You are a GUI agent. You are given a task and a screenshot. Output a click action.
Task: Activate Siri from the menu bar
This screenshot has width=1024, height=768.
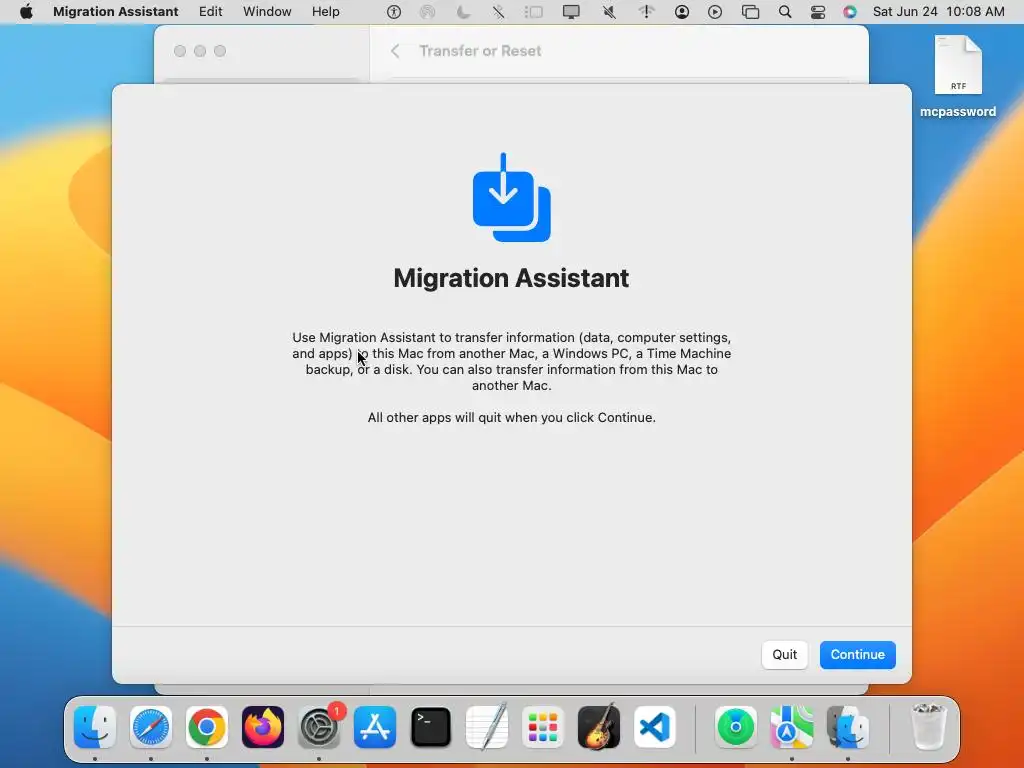point(850,12)
